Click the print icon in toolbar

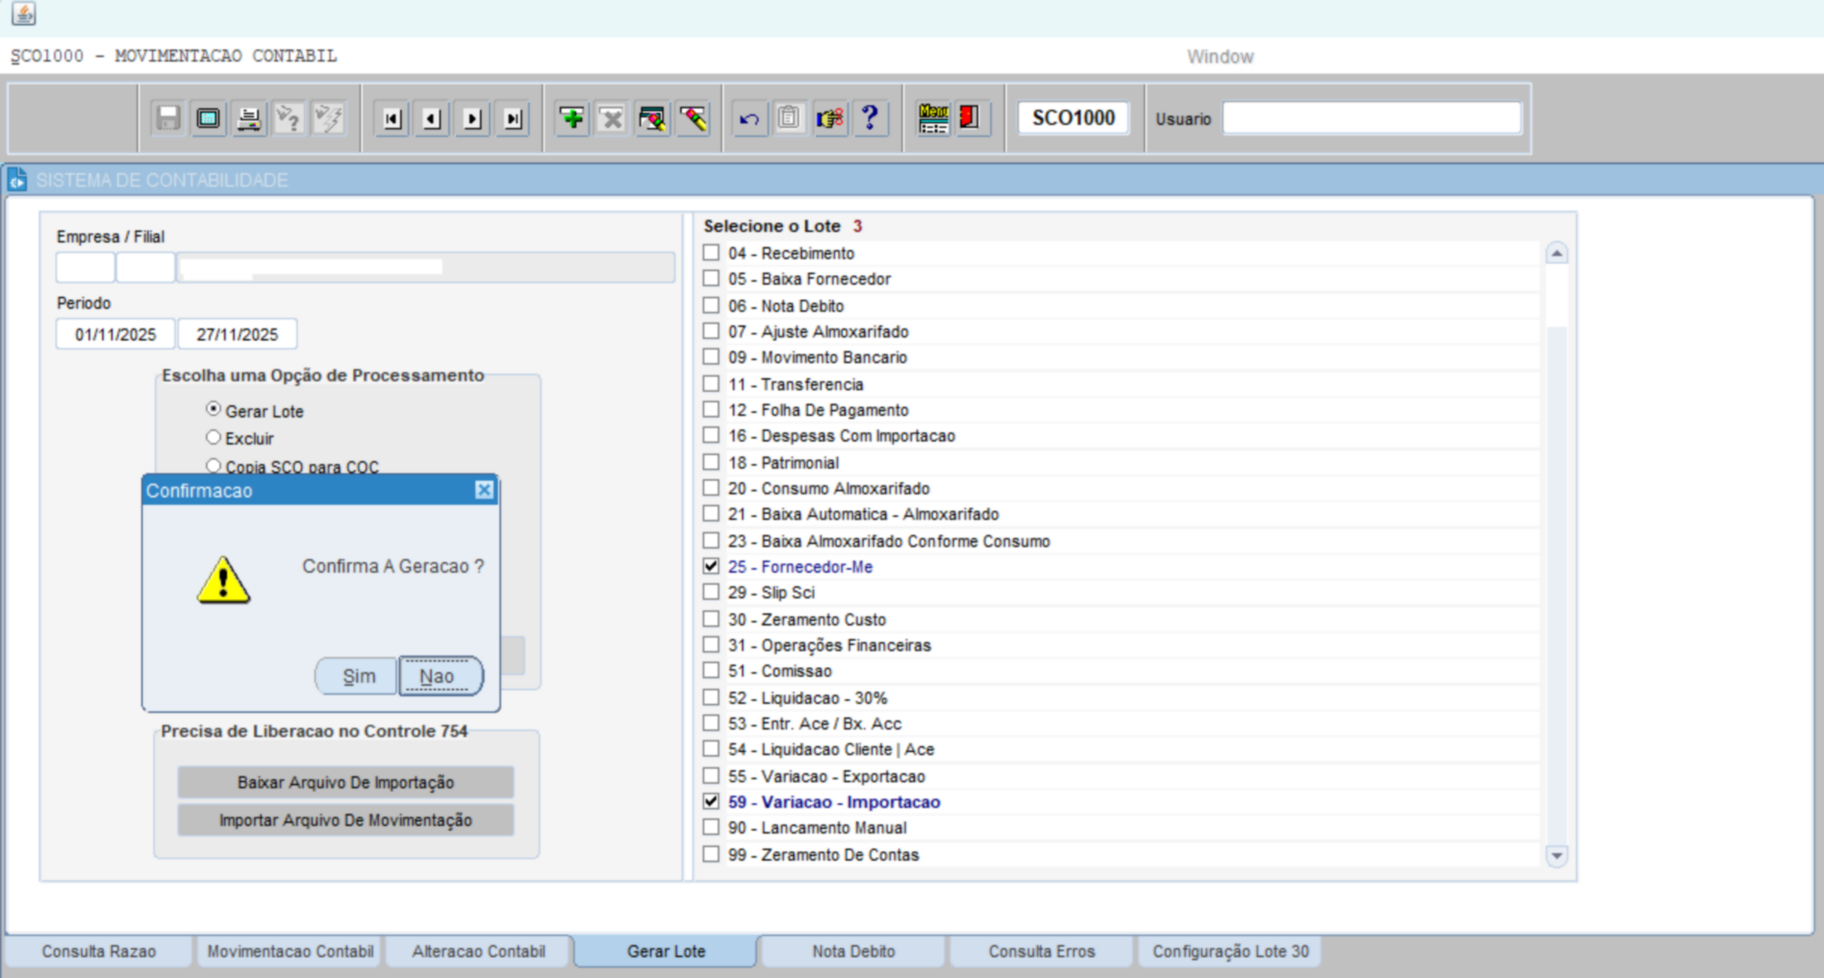[249, 119]
